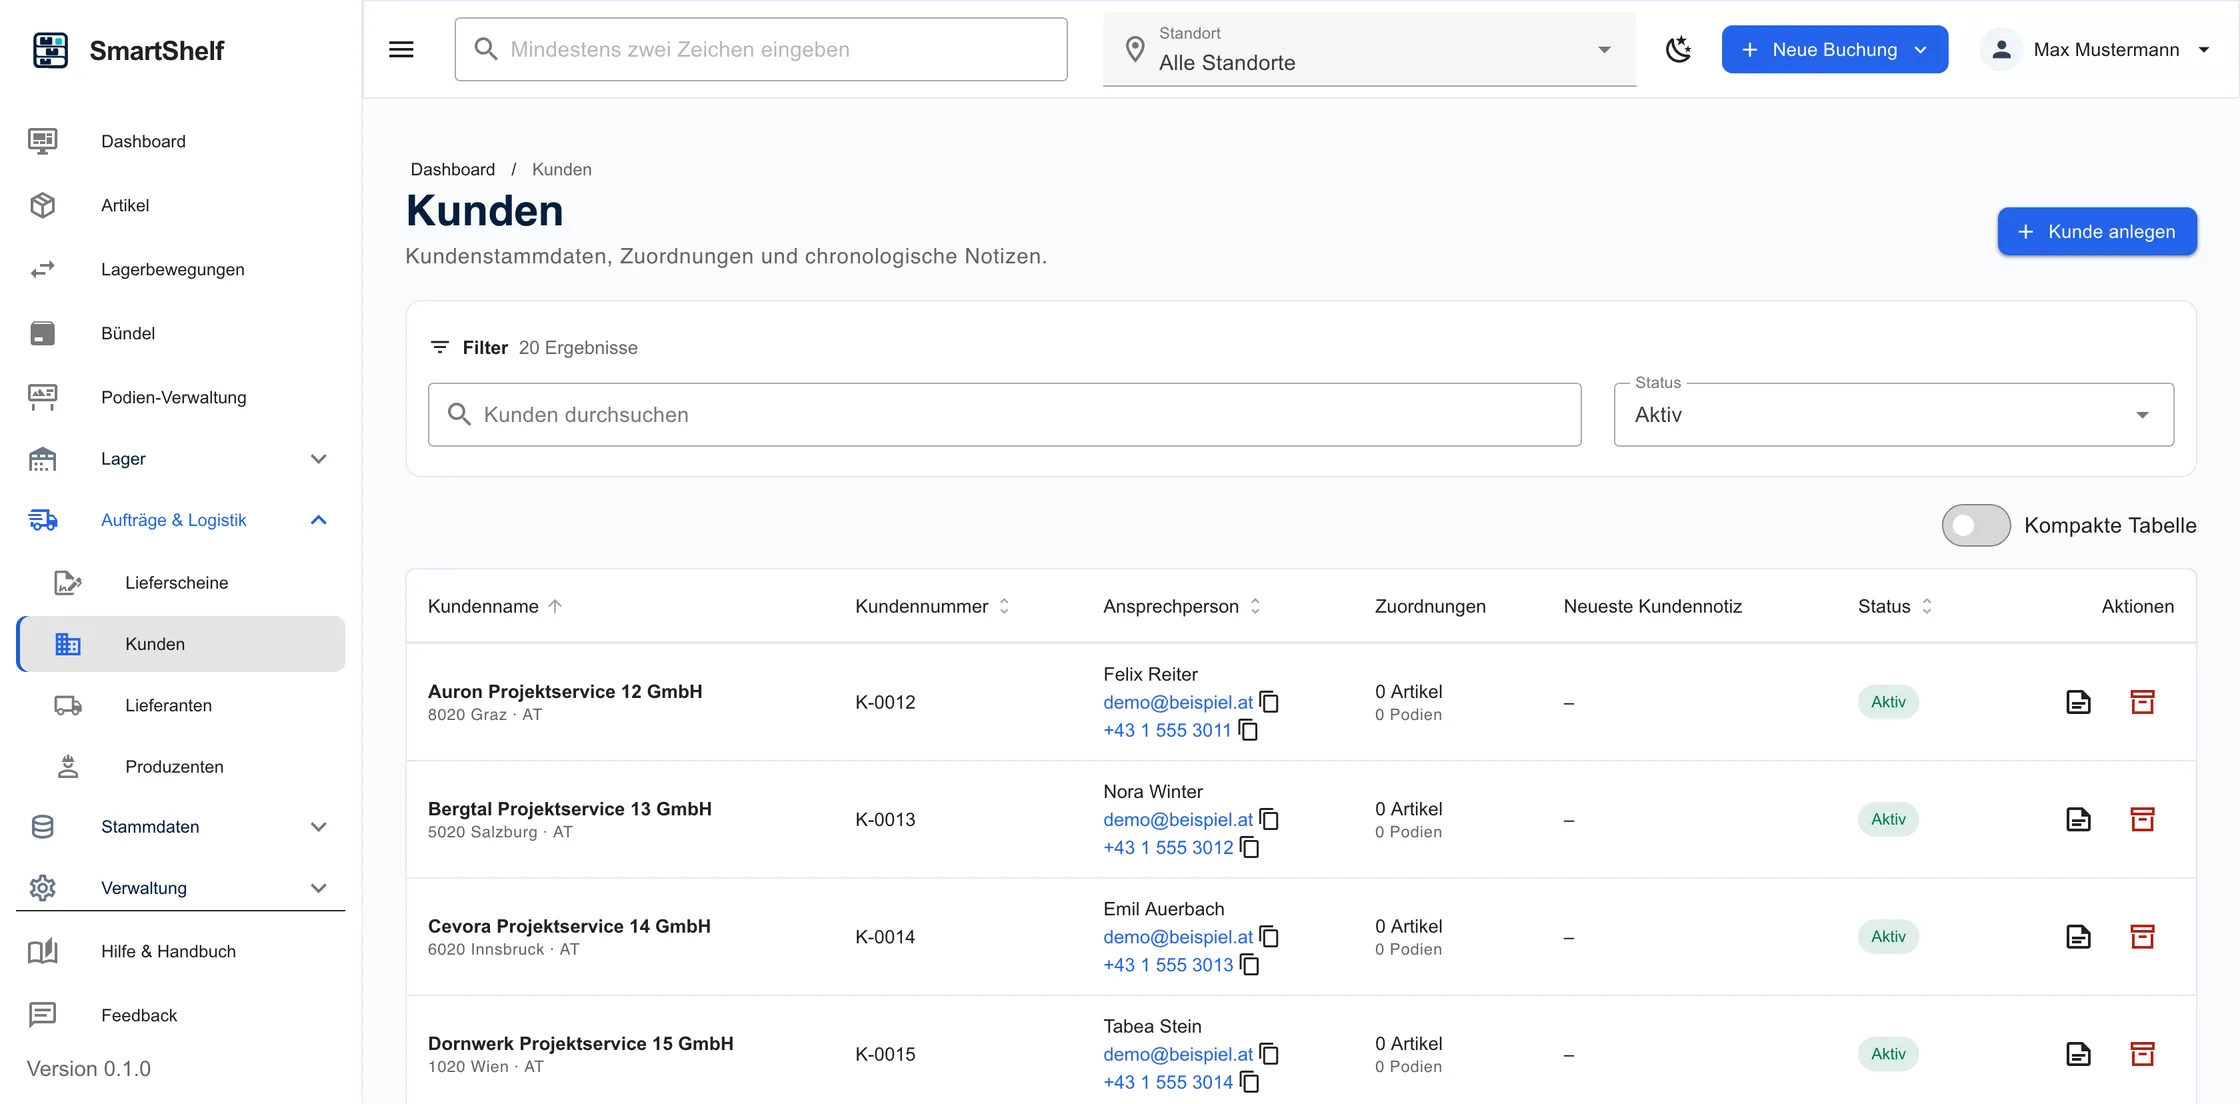The height and width of the screenshot is (1104, 2240).
Task: Open notes for Cevora Projektservice 14 GmbH
Action: pyautogui.click(x=2078, y=937)
